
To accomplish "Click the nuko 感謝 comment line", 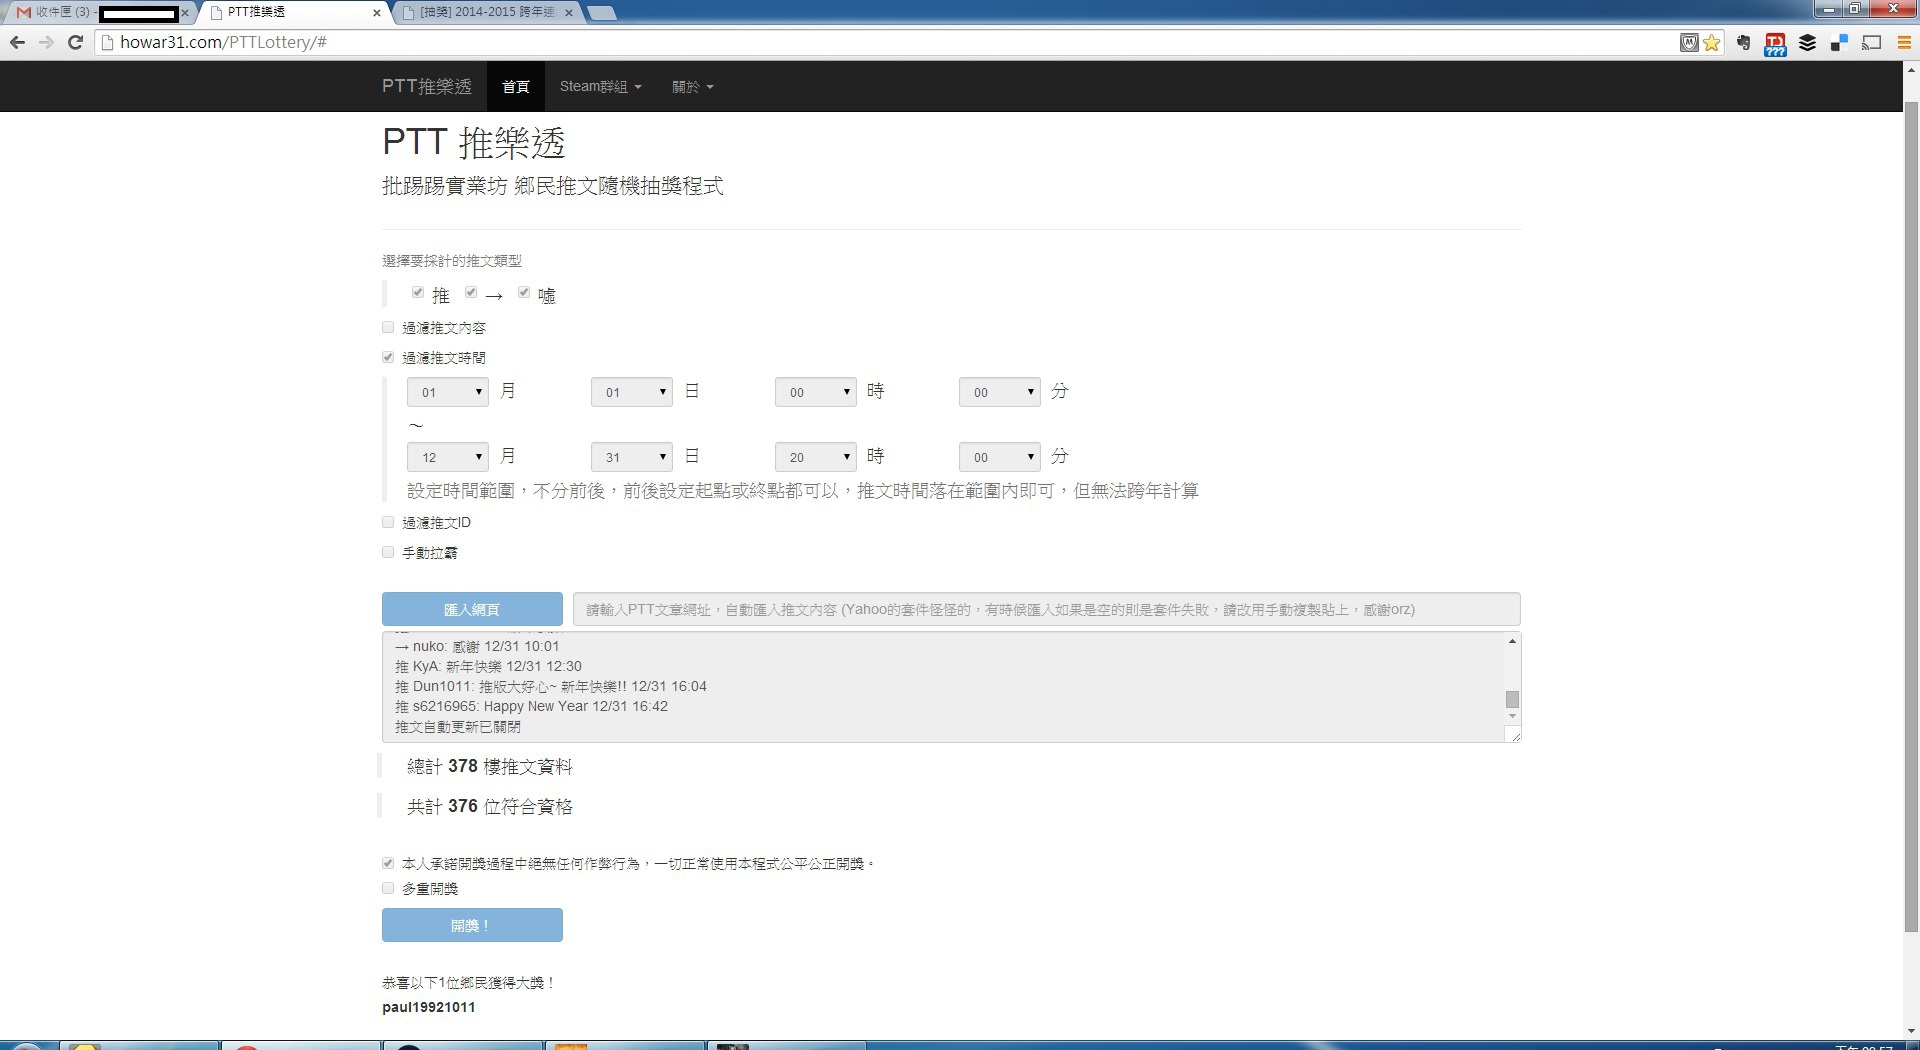I will [477, 646].
